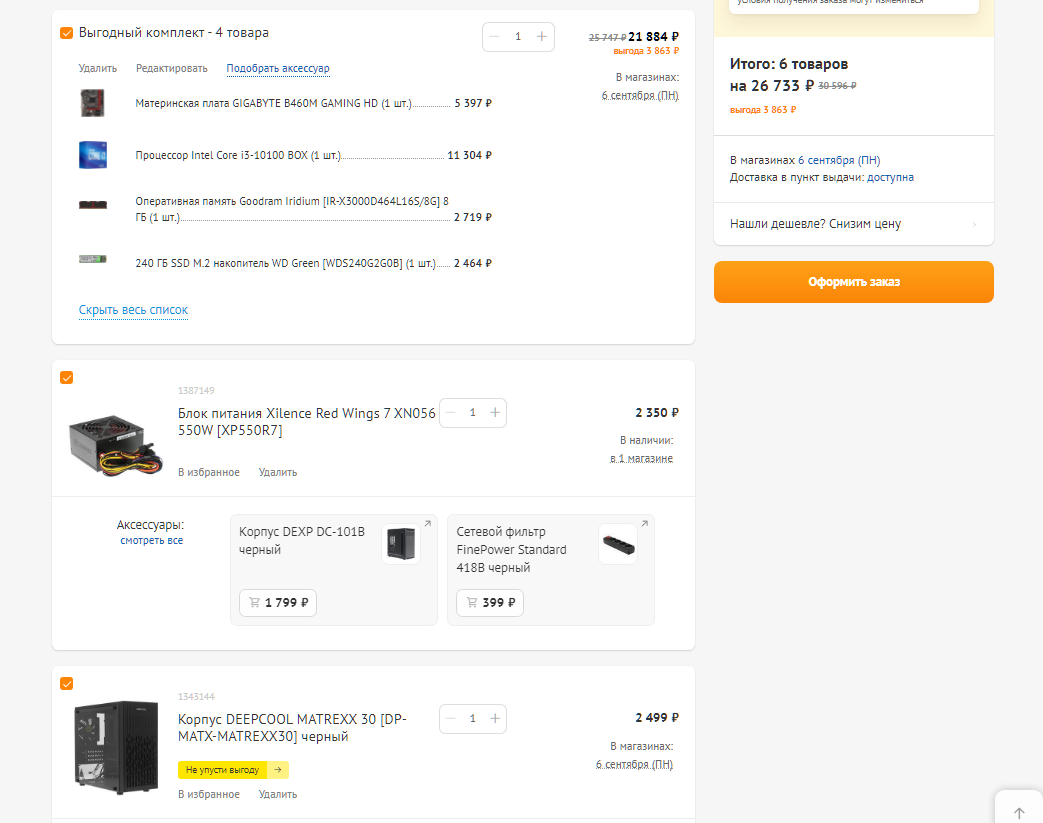Uncheck the DEEPCOOL MATREXX 30 case checkbox
The image size is (1043, 823).
(x=67, y=684)
